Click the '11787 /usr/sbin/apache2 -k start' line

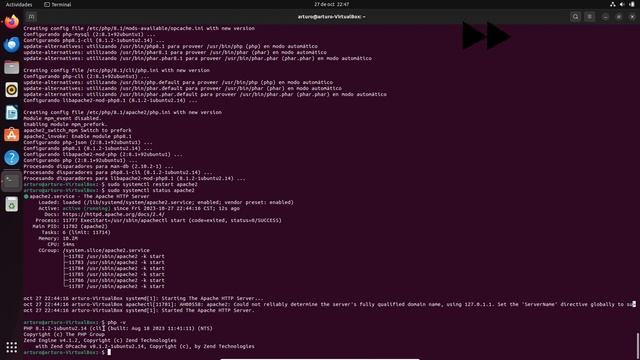click(x=114, y=287)
